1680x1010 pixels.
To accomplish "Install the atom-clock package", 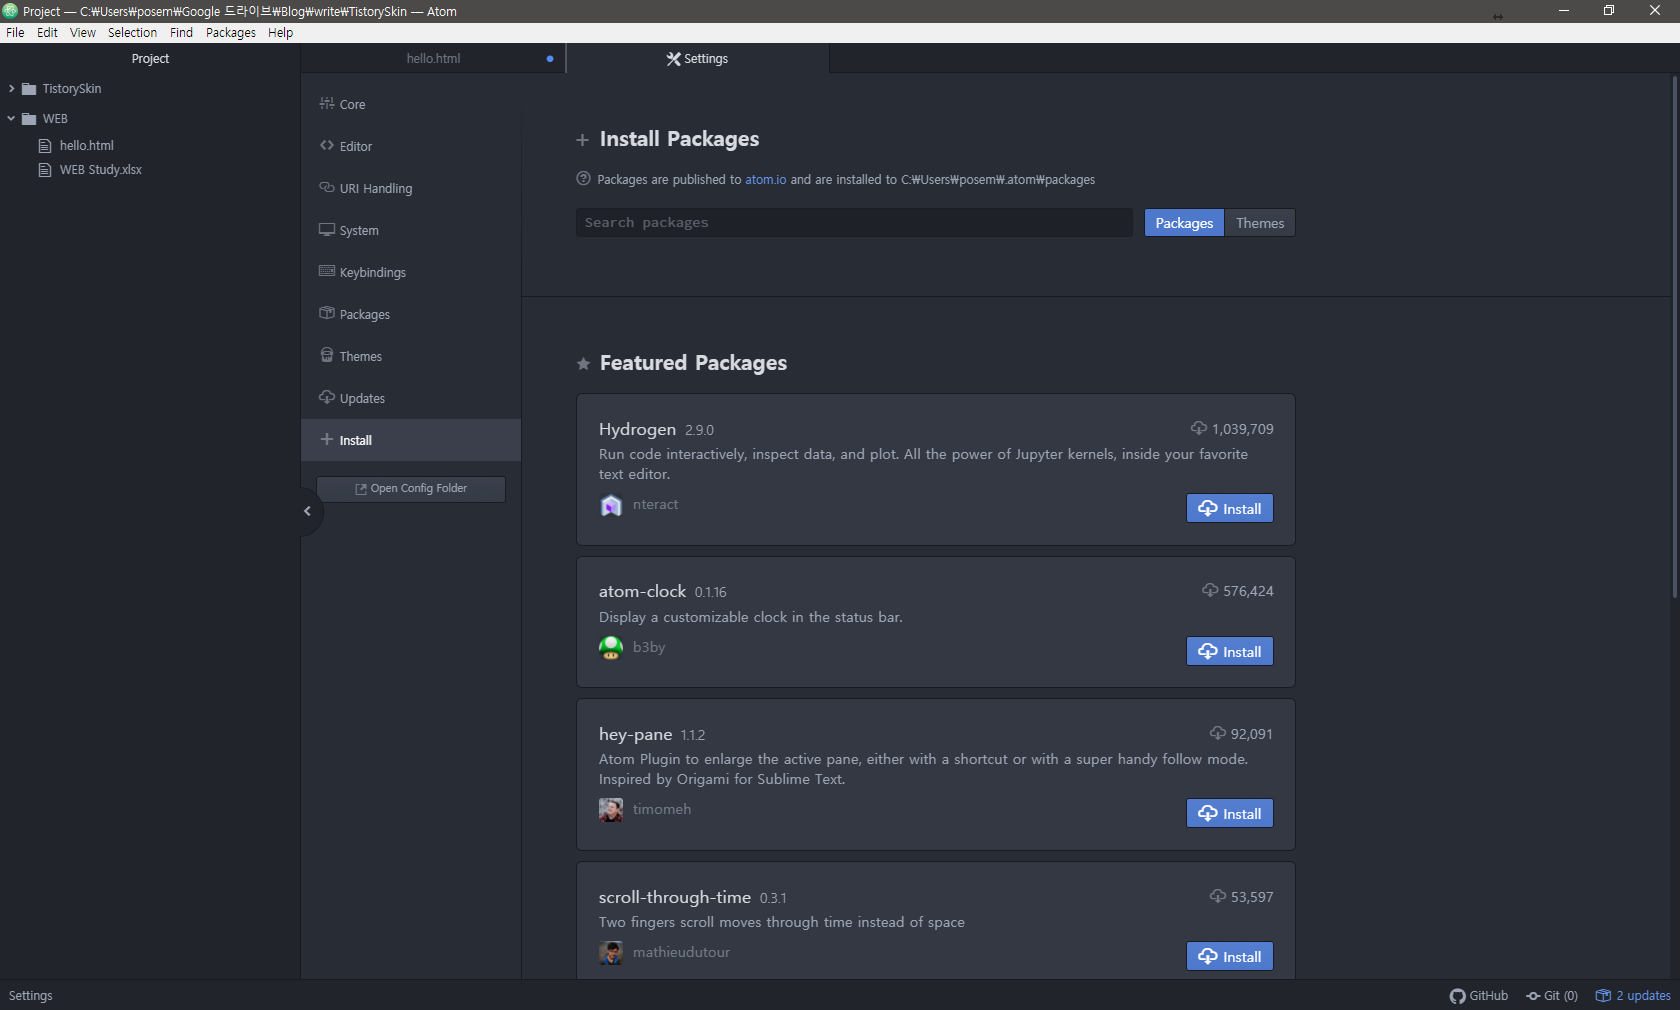I will 1230,652.
